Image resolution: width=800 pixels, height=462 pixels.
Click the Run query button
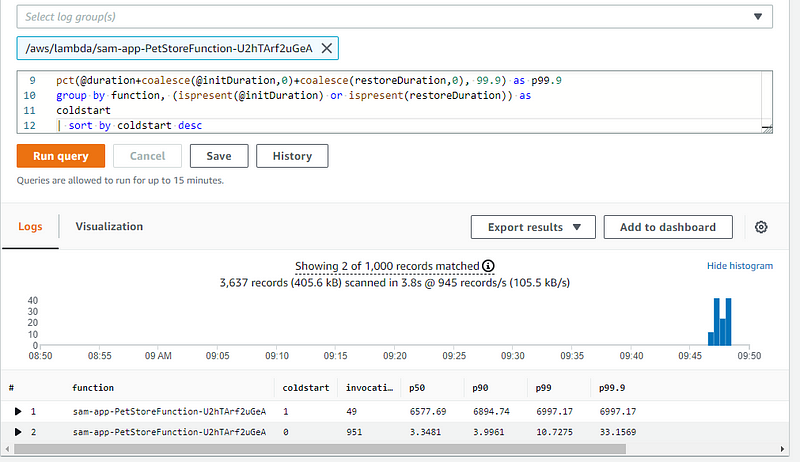pos(61,156)
